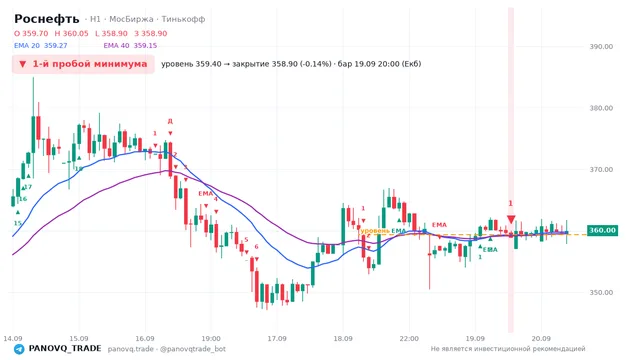
Task: Click the low value 'L 358.90'
Action: tap(111, 33)
